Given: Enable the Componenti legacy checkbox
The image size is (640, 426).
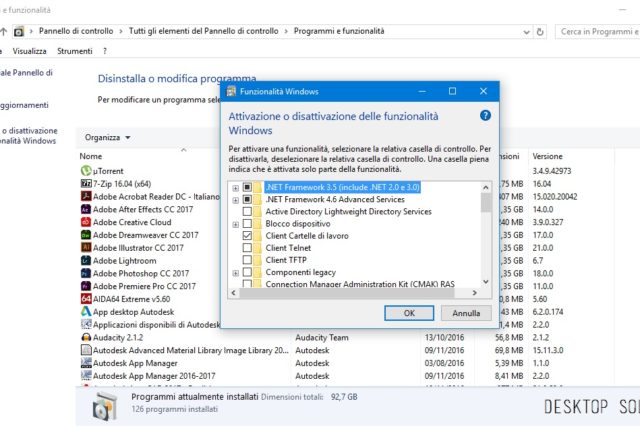Looking at the screenshot, I should click(247, 272).
